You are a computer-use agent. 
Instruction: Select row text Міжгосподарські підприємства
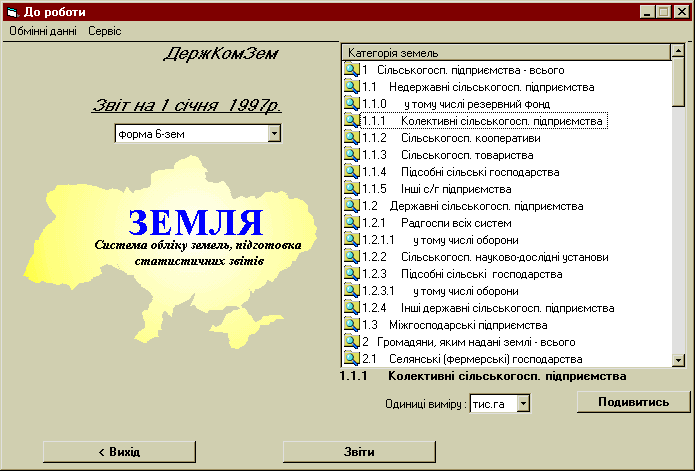468,325
